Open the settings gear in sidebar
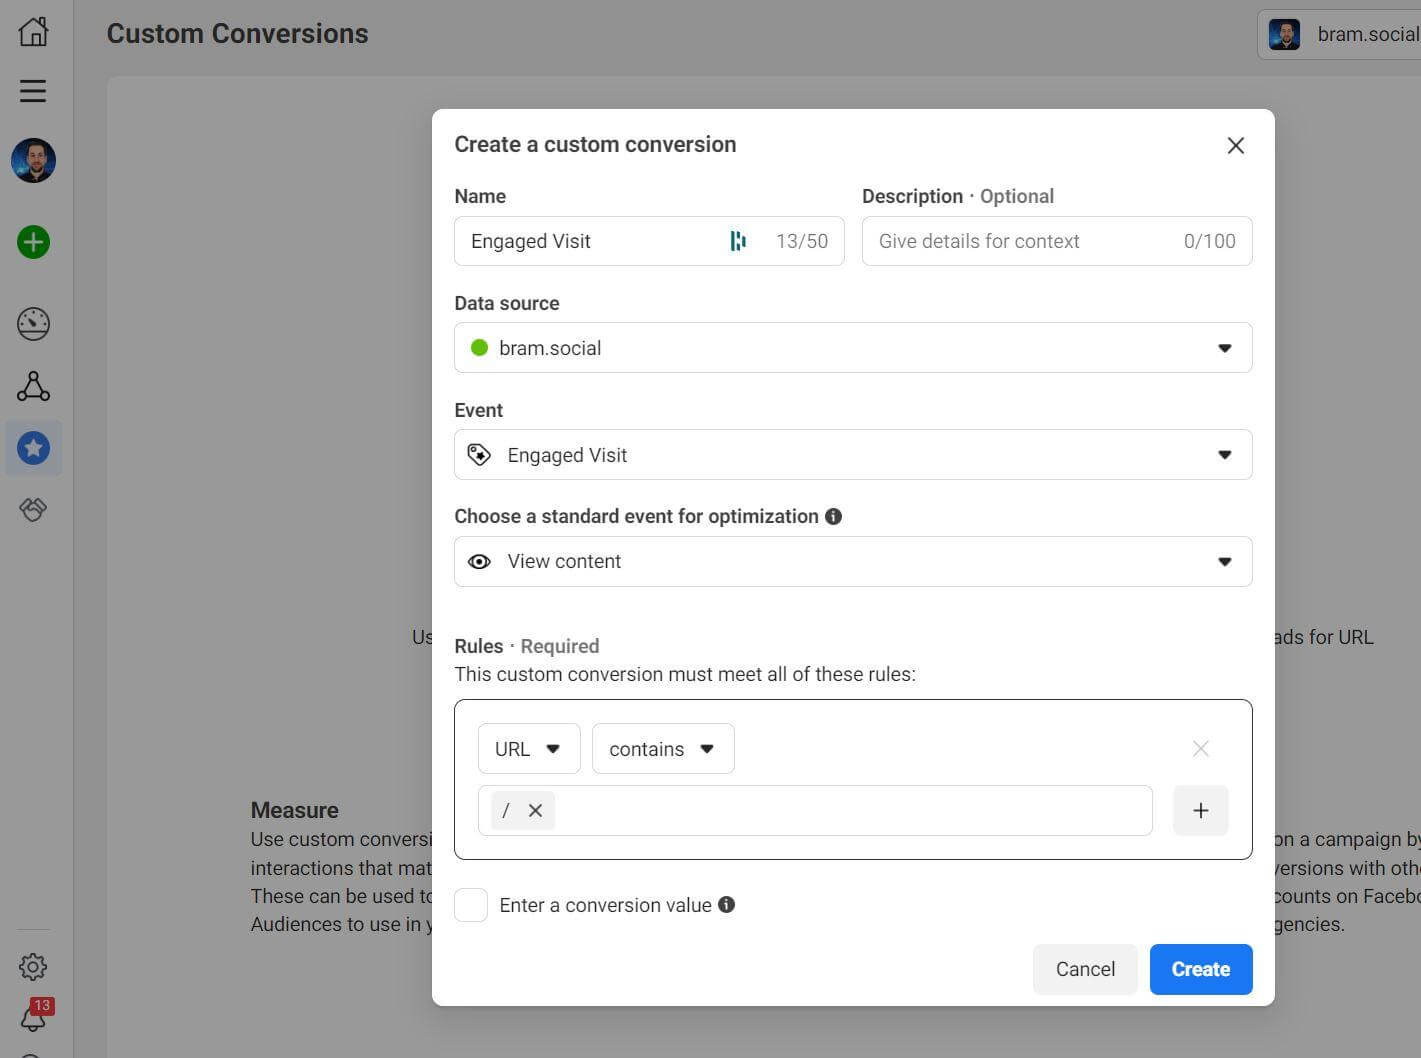Image resolution: width=1421 pixels, height=1058 pixels. pyautogui.click(x=33, y=967)
